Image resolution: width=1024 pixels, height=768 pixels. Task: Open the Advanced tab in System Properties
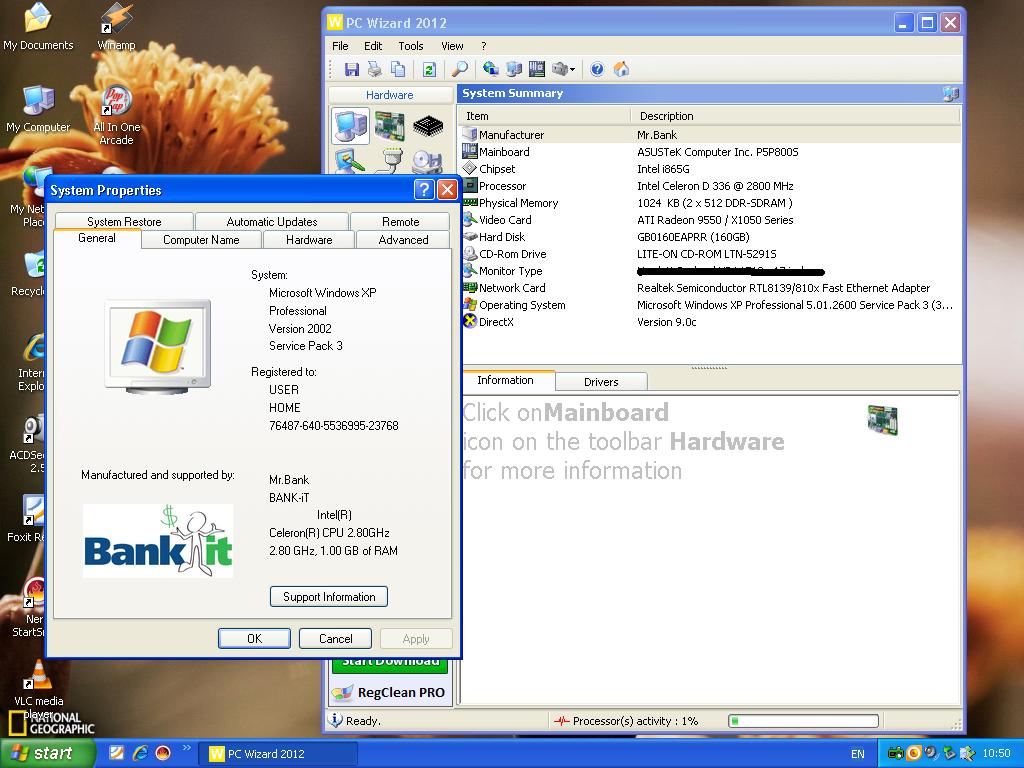click(x=403, y=240)
